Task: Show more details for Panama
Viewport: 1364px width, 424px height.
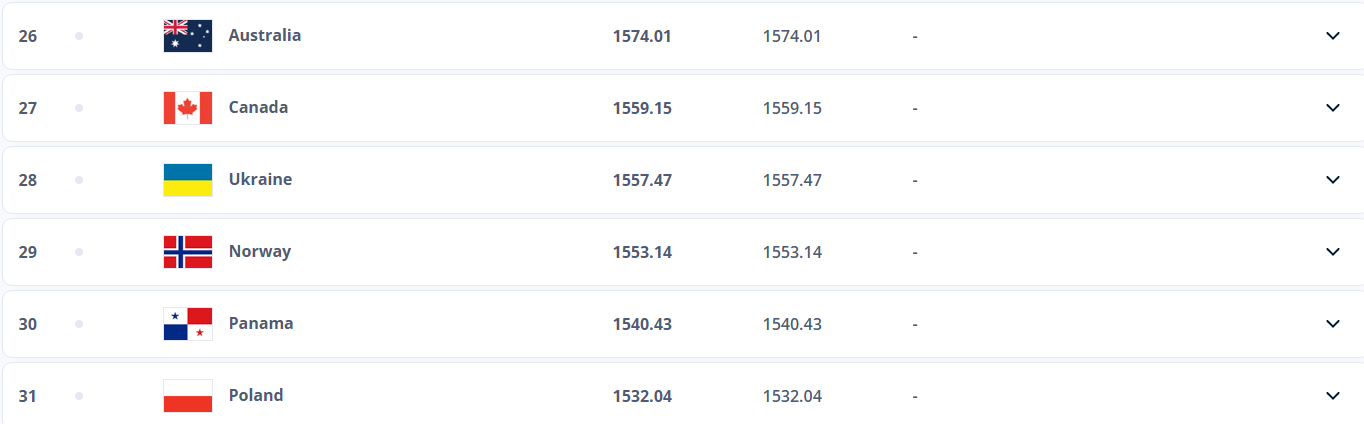Action: 1332,324
